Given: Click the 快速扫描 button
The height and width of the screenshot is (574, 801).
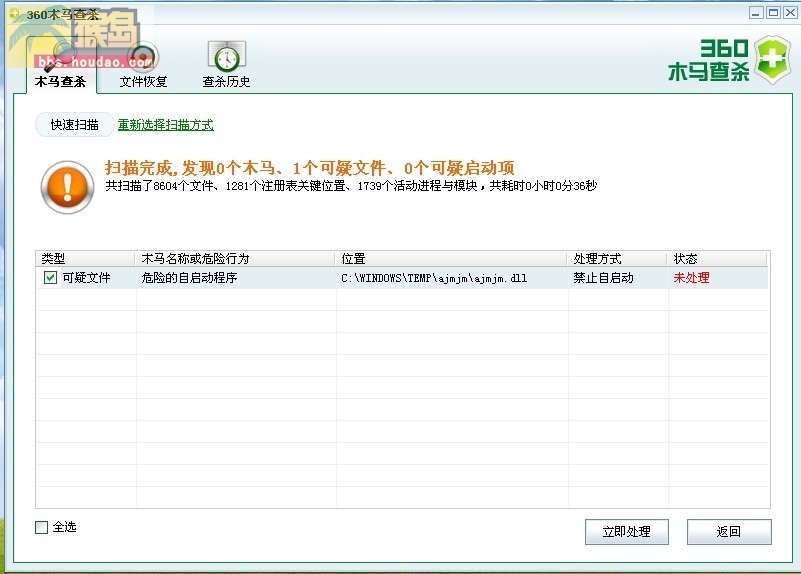Looking at the screenshot, I should pos(75,125).
